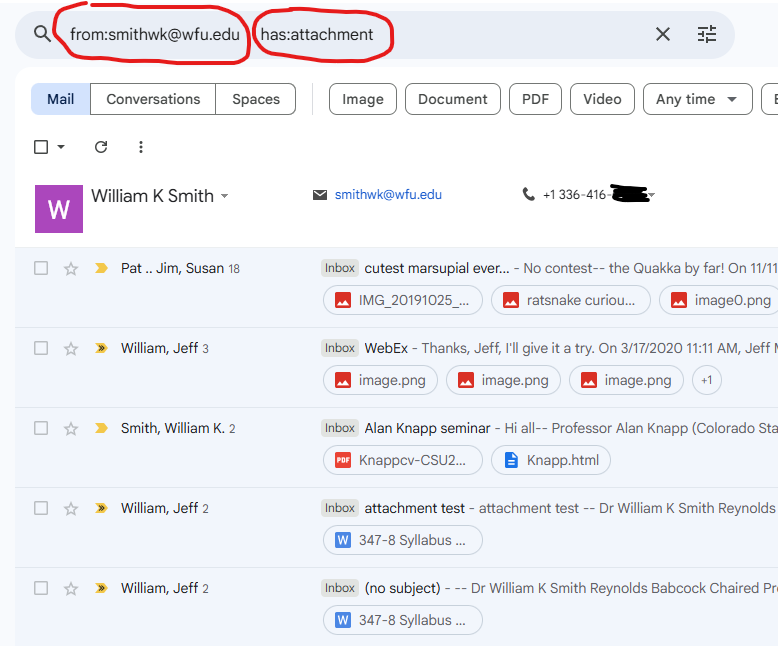Expand the Any time dropdown

(x=697, y=99)
